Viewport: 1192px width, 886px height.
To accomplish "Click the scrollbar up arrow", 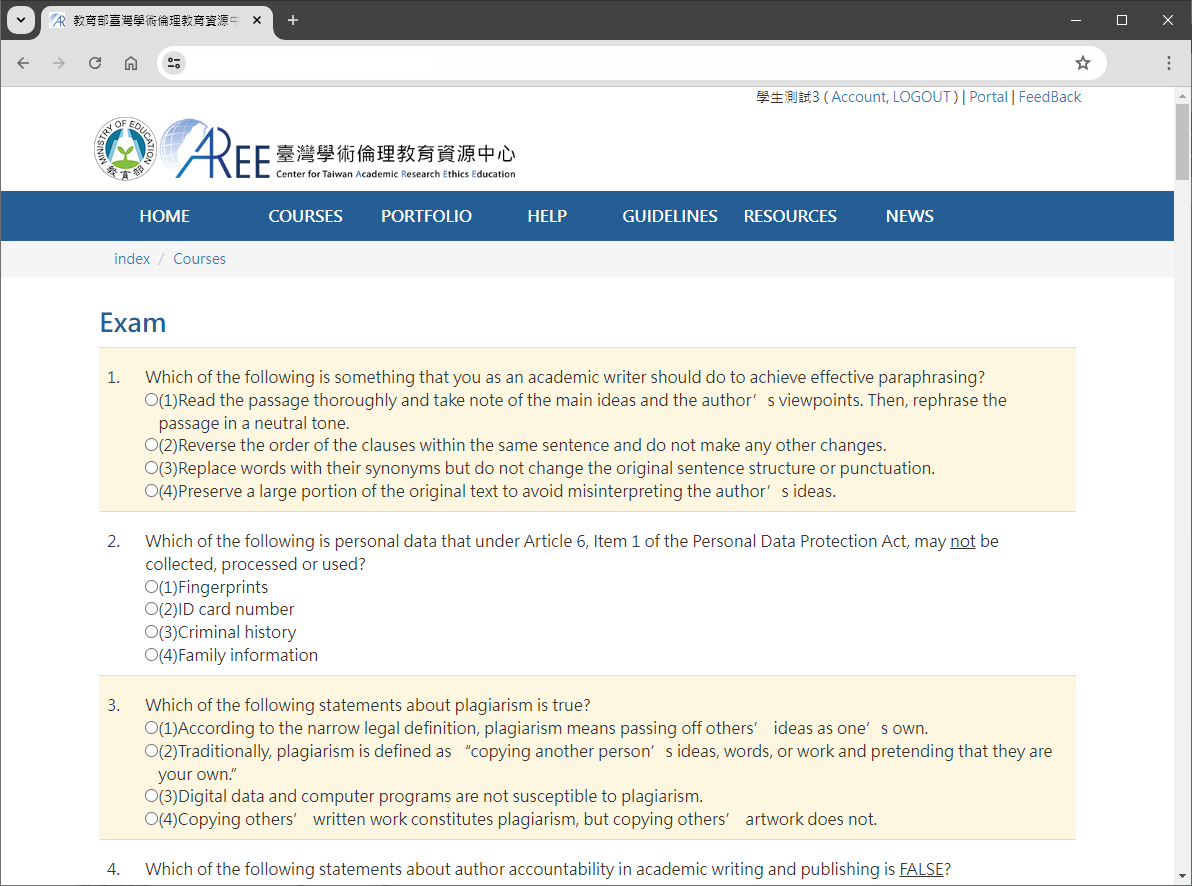I will 1182,96.
